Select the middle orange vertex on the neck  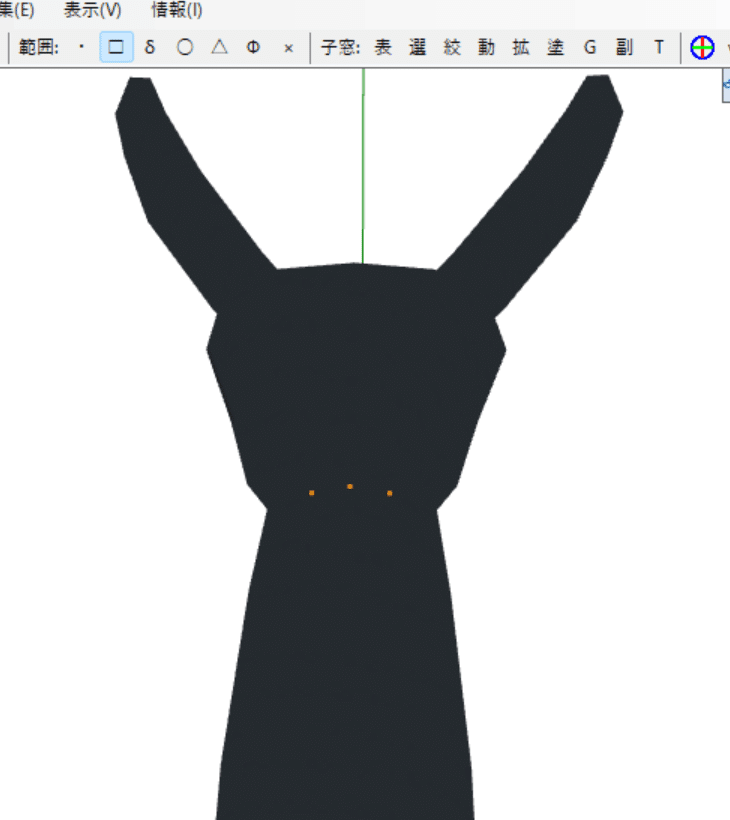[x=350, y=486]
